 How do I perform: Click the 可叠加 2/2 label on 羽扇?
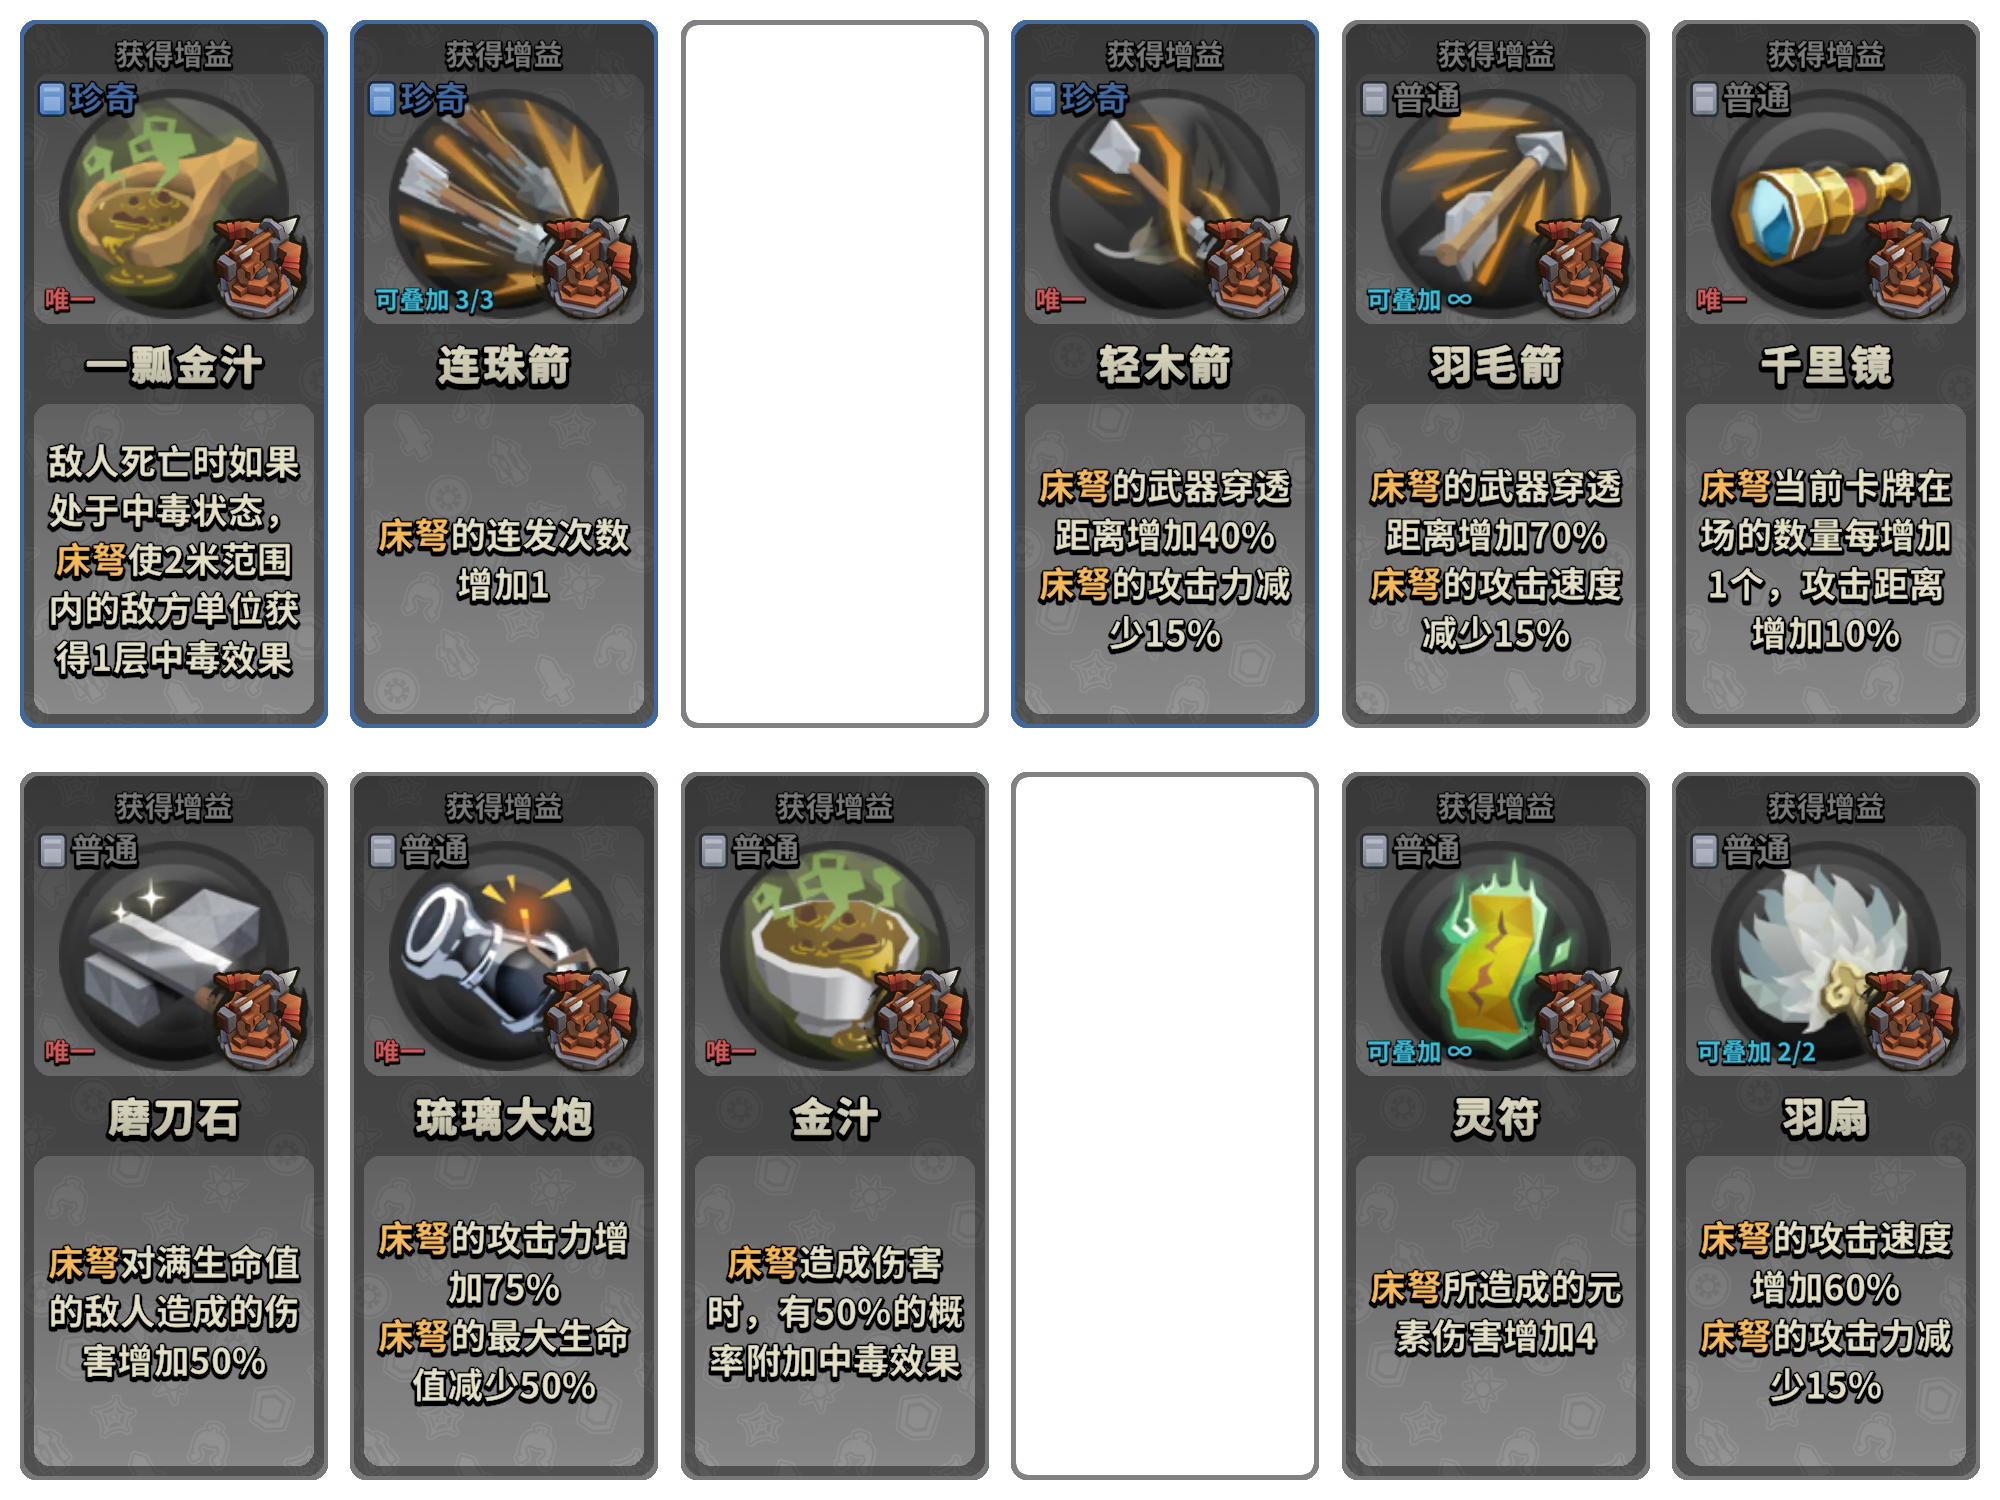[x=1756, y=1052]
